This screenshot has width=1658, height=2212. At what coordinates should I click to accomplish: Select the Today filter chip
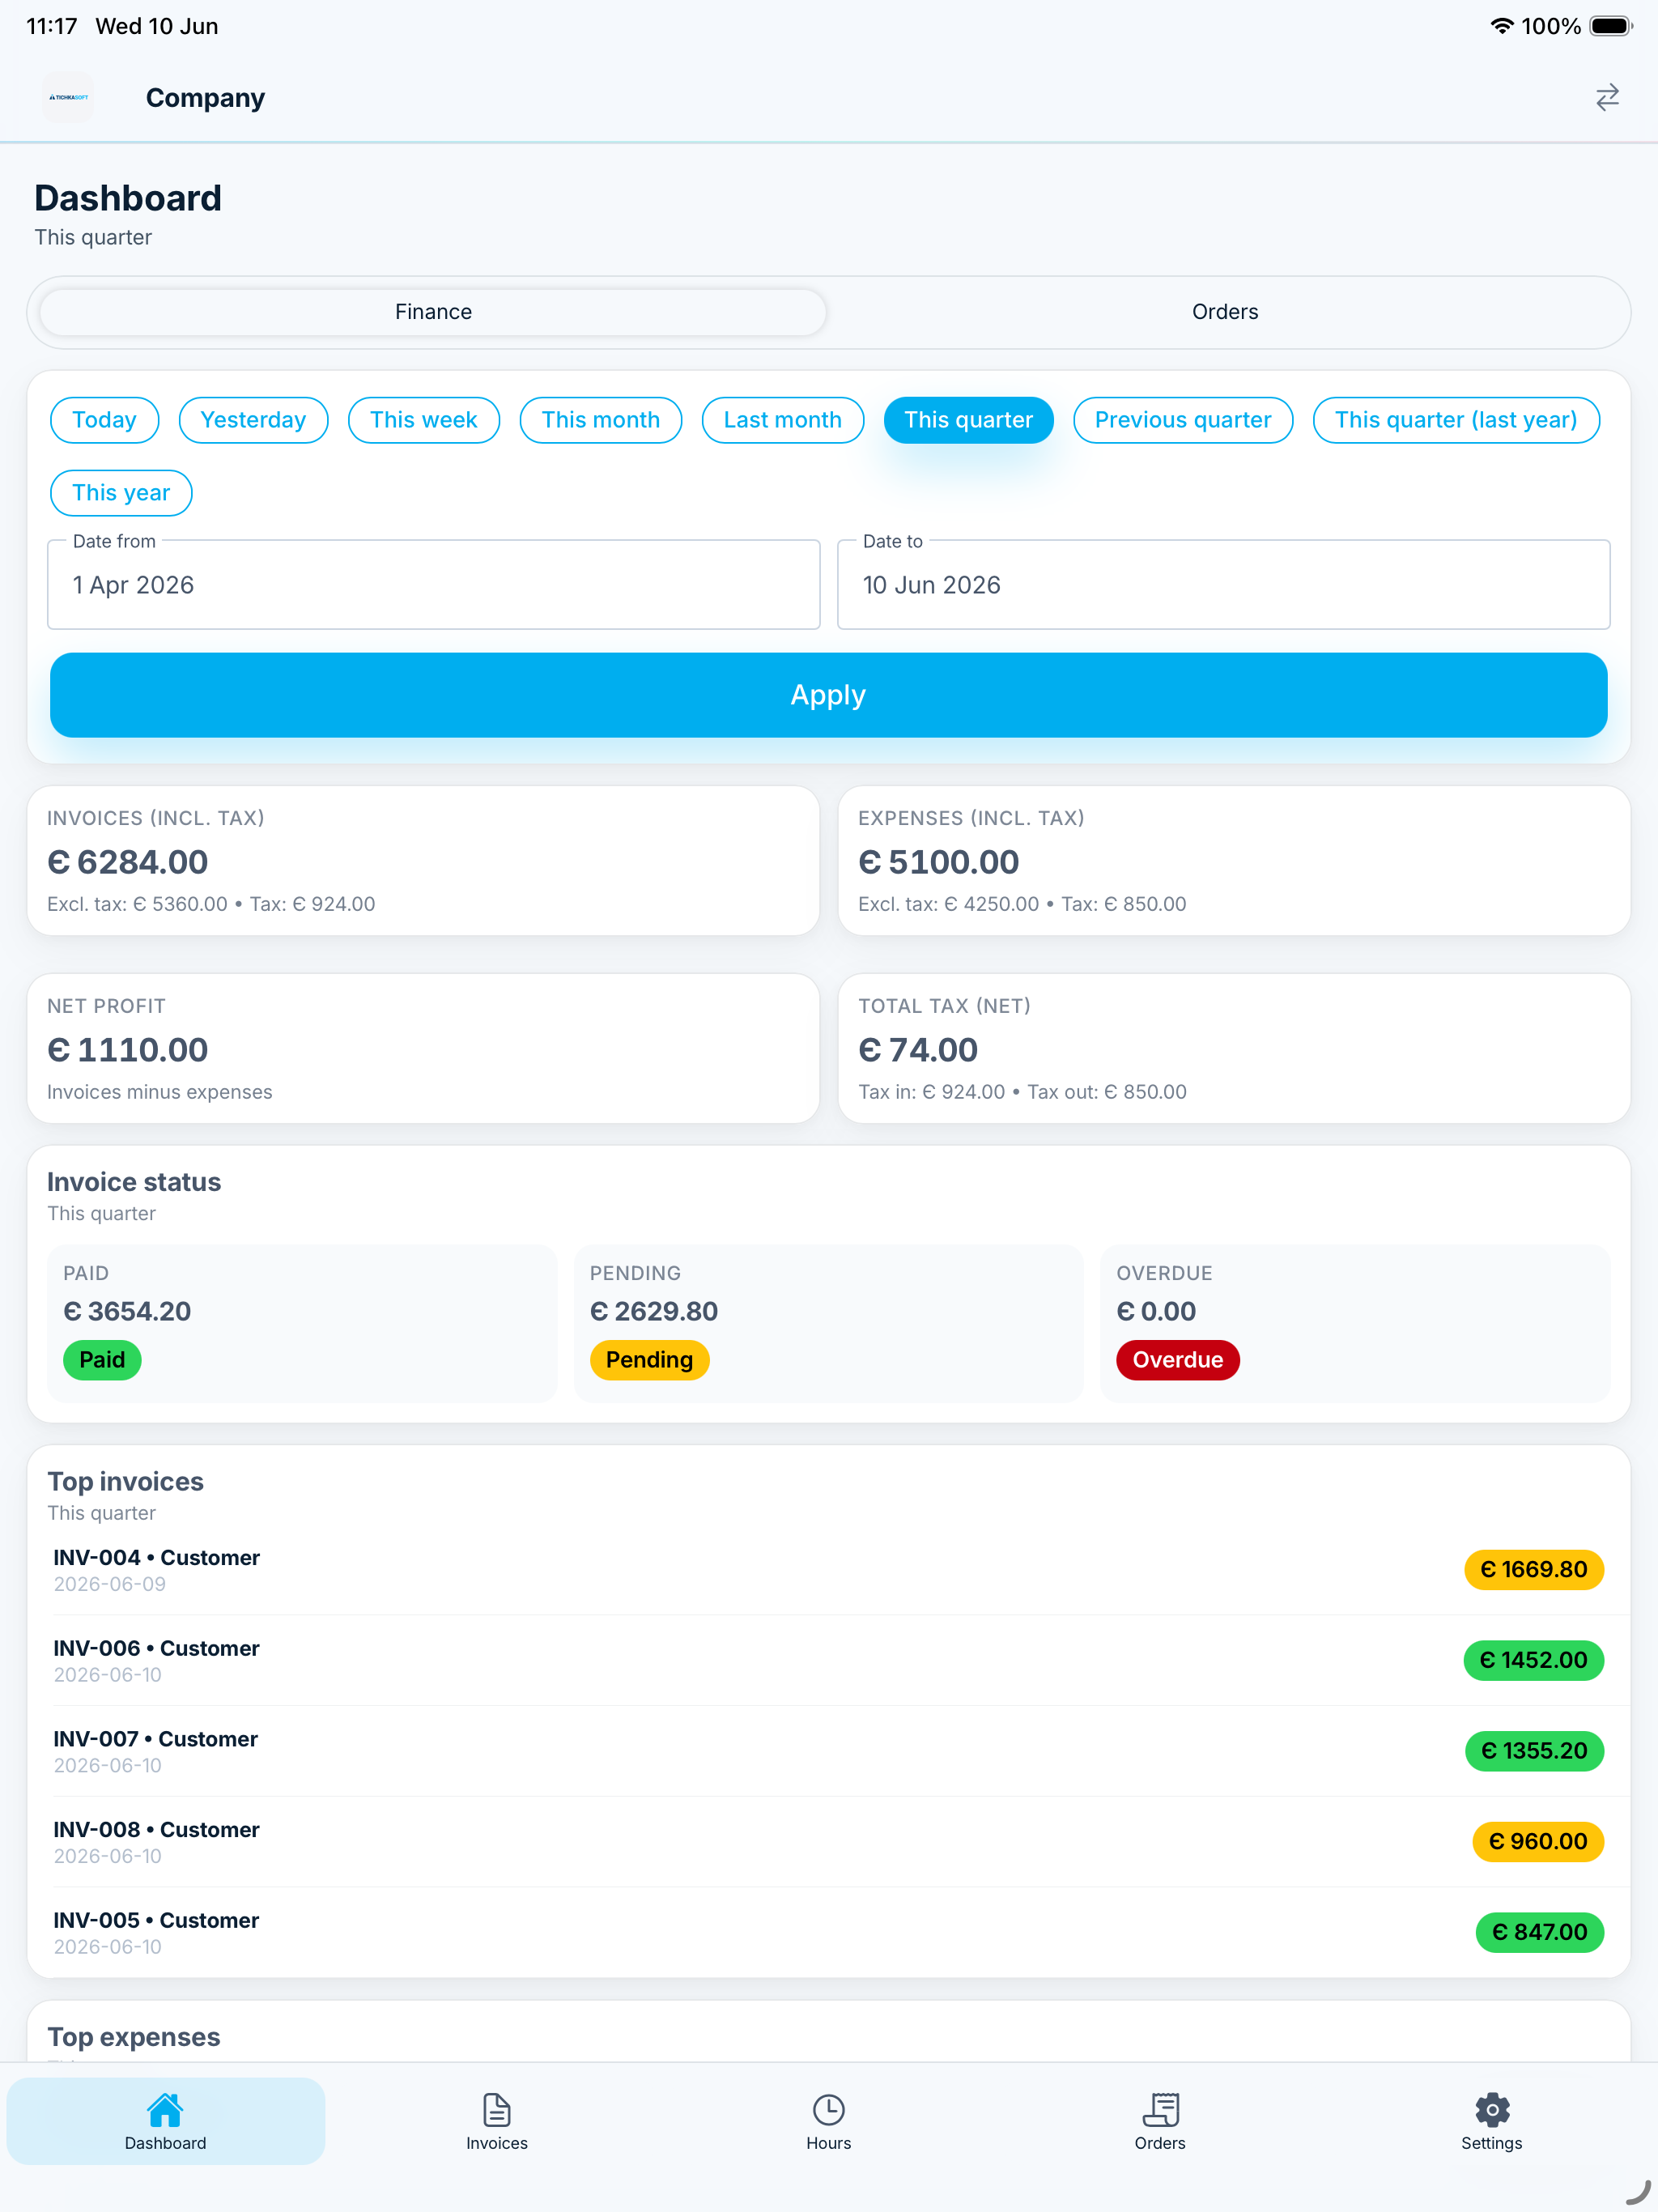pyautogui.click(x=105, y=420)
